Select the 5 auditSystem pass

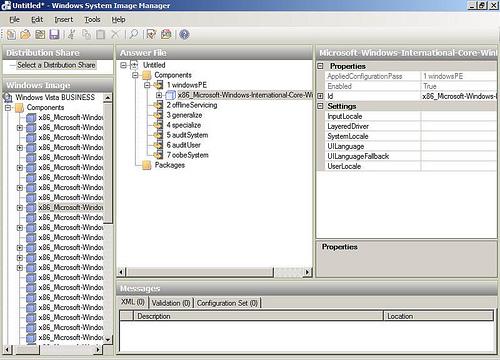(x=187, y=135)
